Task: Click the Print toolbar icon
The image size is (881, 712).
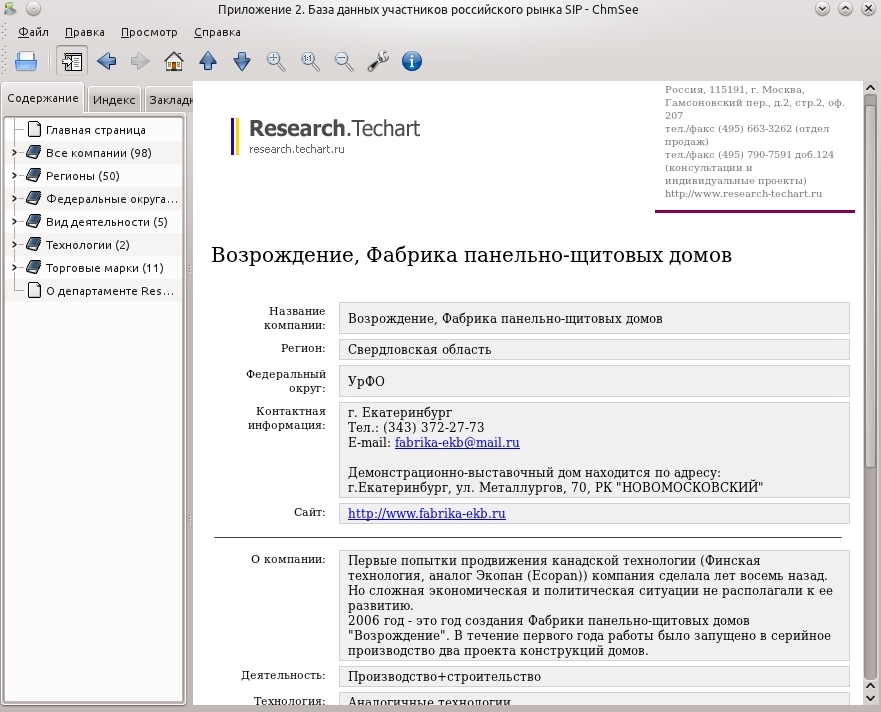Action: (x=26, y=61)
